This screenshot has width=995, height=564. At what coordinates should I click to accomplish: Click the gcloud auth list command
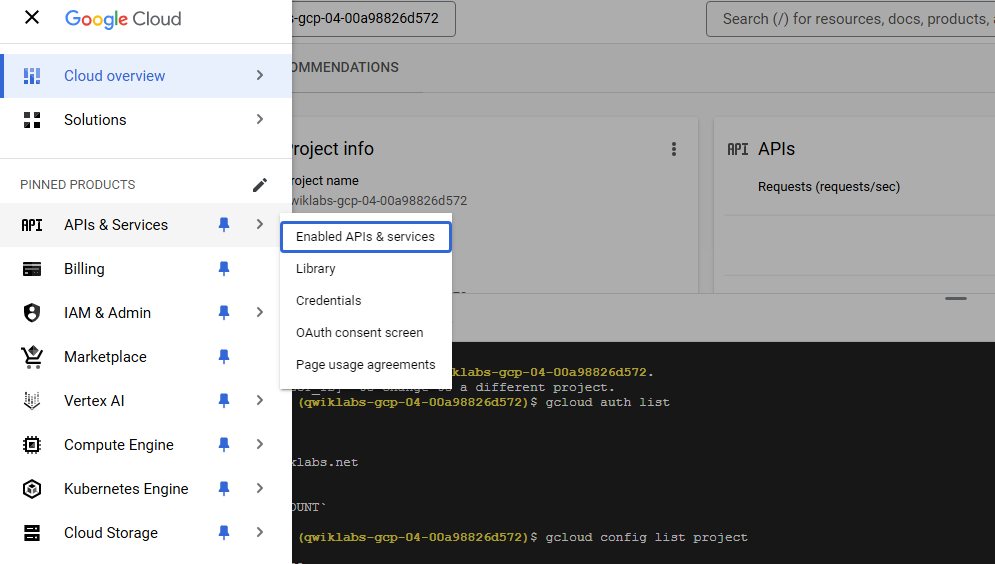tap(607, 402)
